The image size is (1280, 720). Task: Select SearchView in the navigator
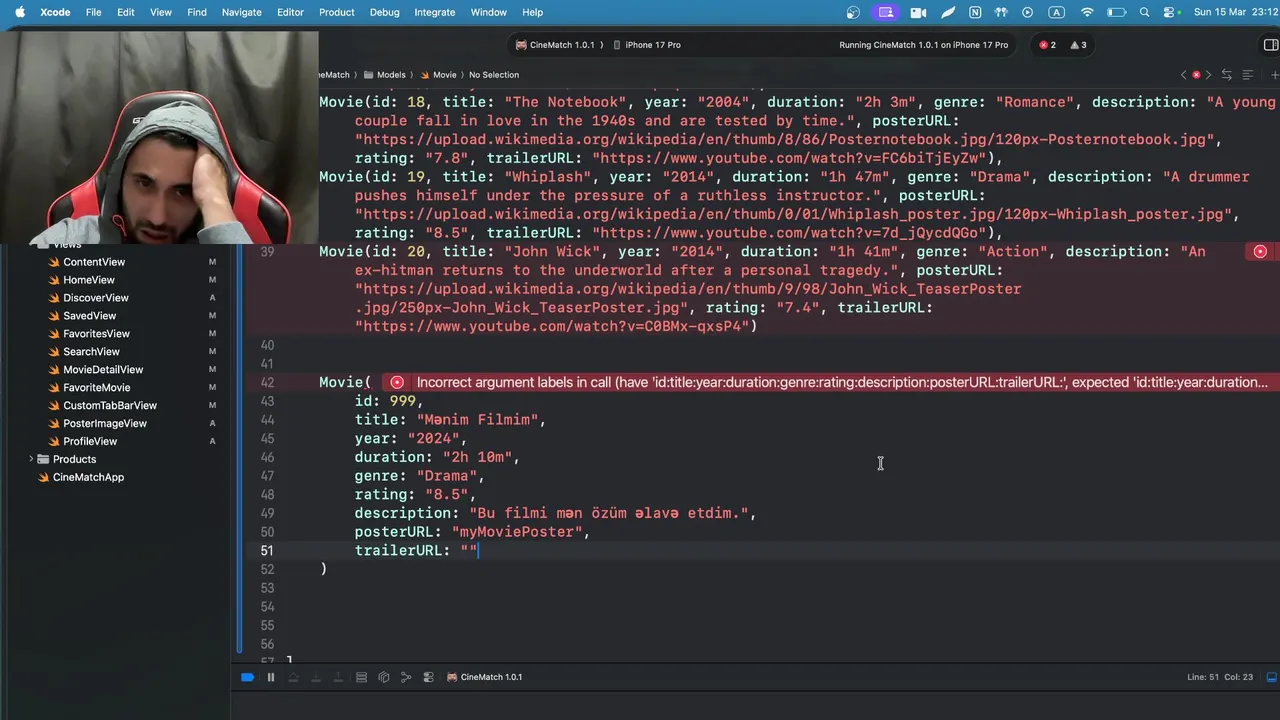(91, 352)
